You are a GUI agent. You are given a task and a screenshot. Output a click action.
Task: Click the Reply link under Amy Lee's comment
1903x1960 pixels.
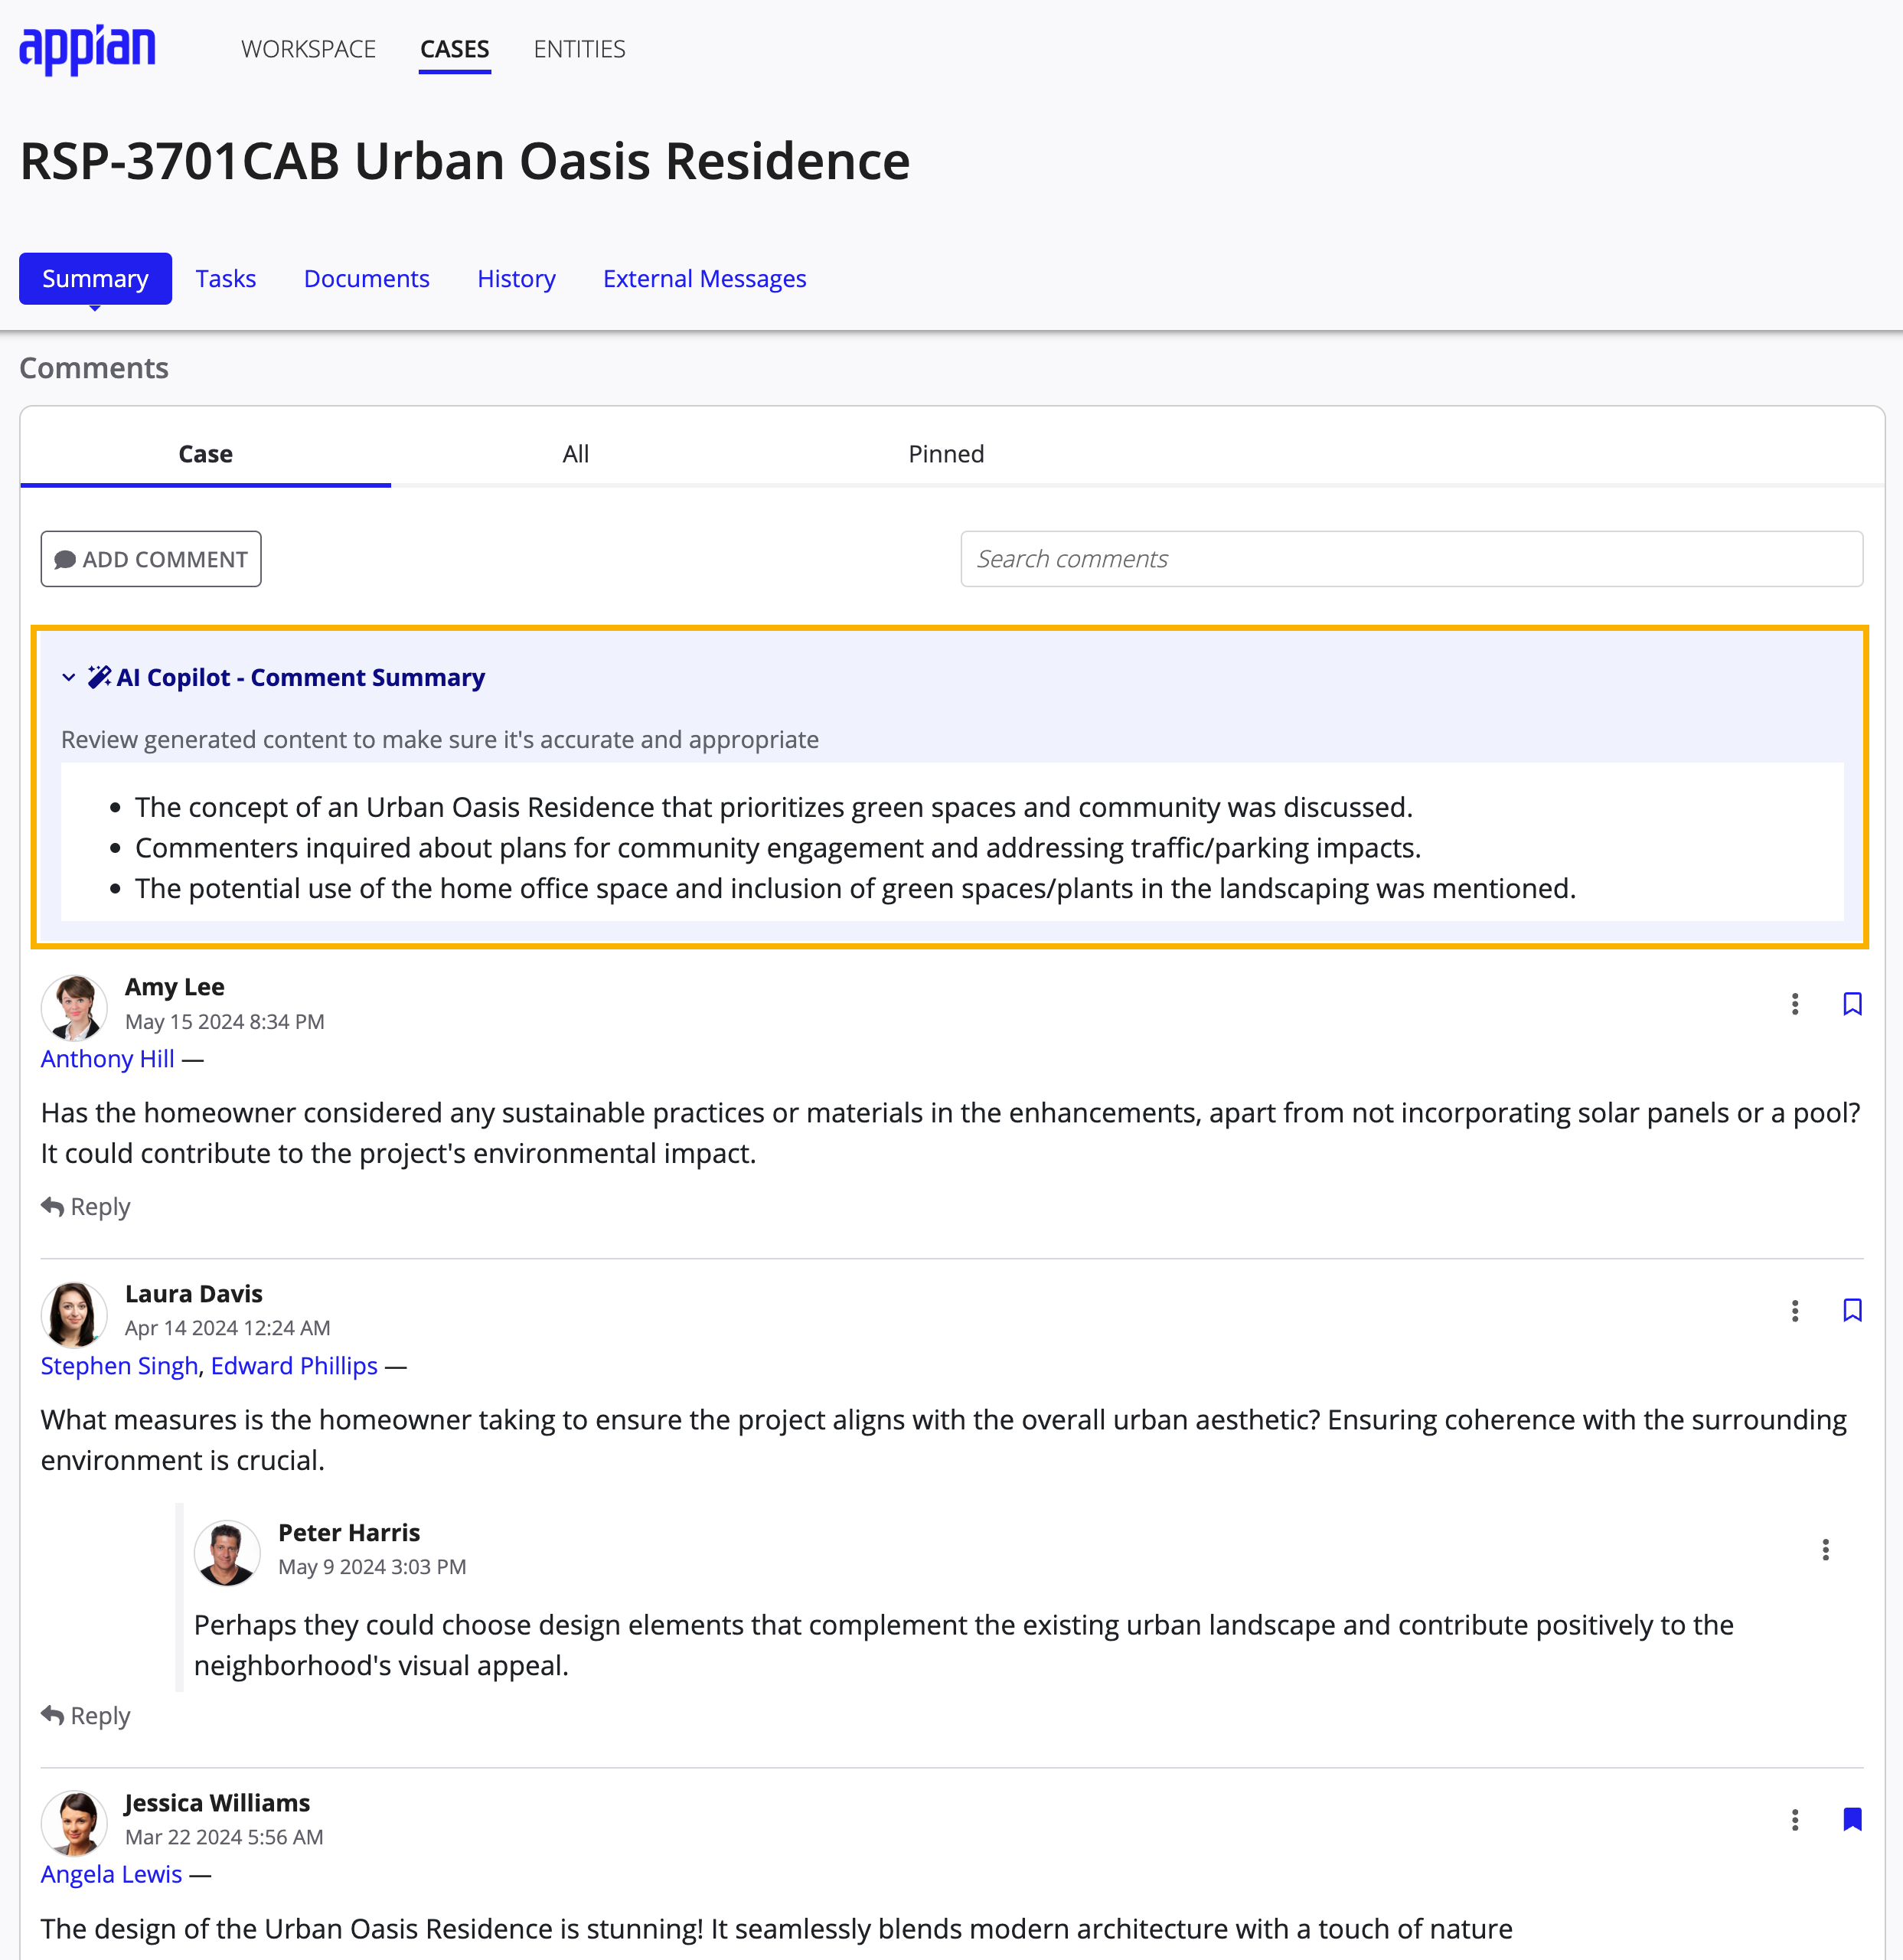pos(87,1204)
